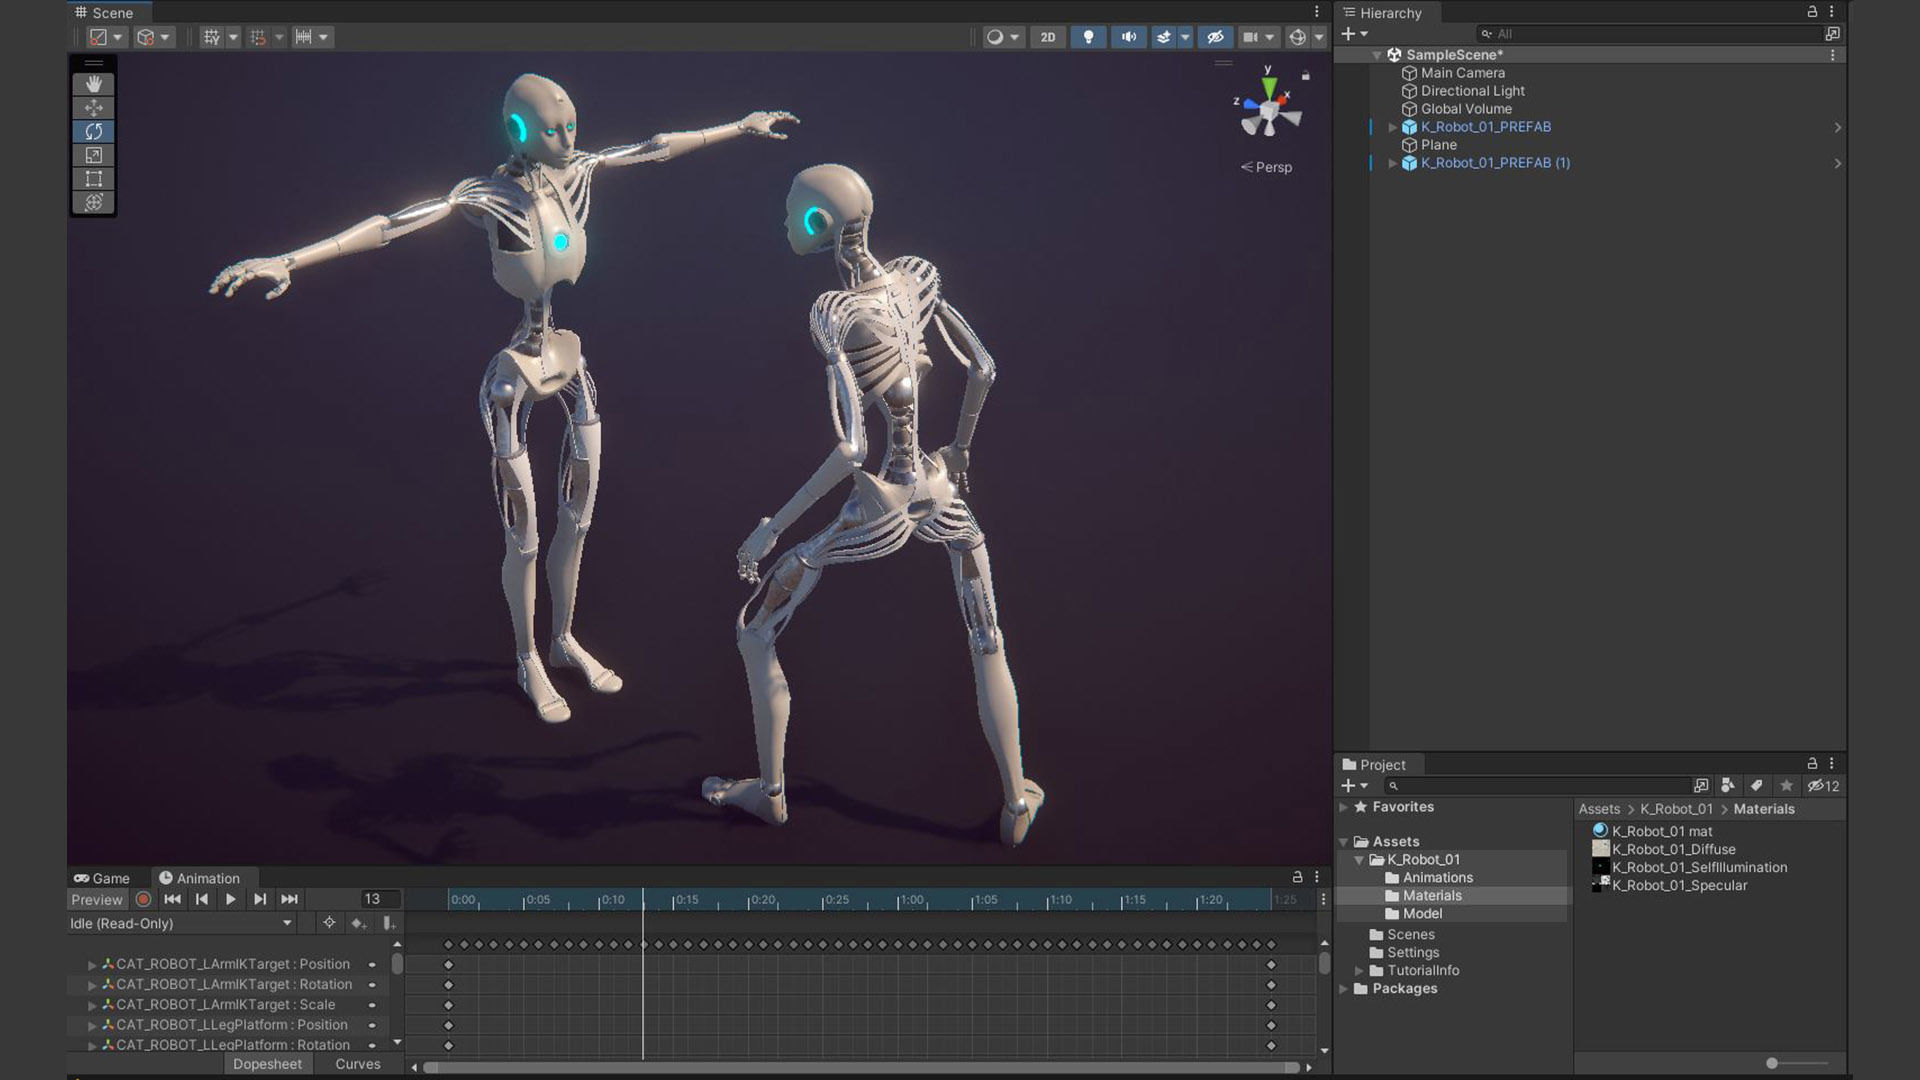Image resolution: width=1920 pixels, height=1080 pixels.
Task: Lock the Hierarchy panel
Action: (1812, 12)
